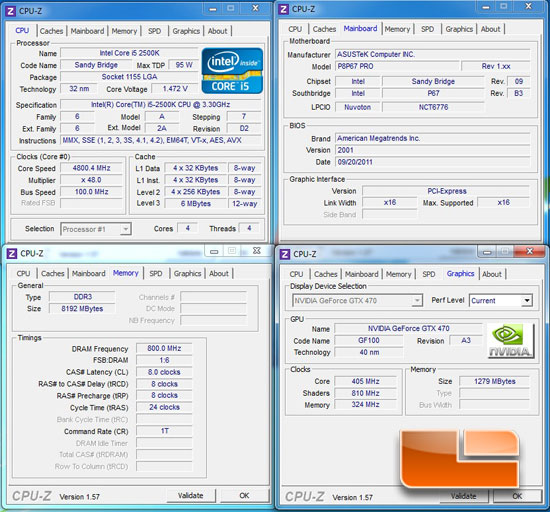Image resolution: width=550 pixels, height=512 pixels.
Task: Select Graphics tab in top-left CPU window
Action: tap(186, 31)
